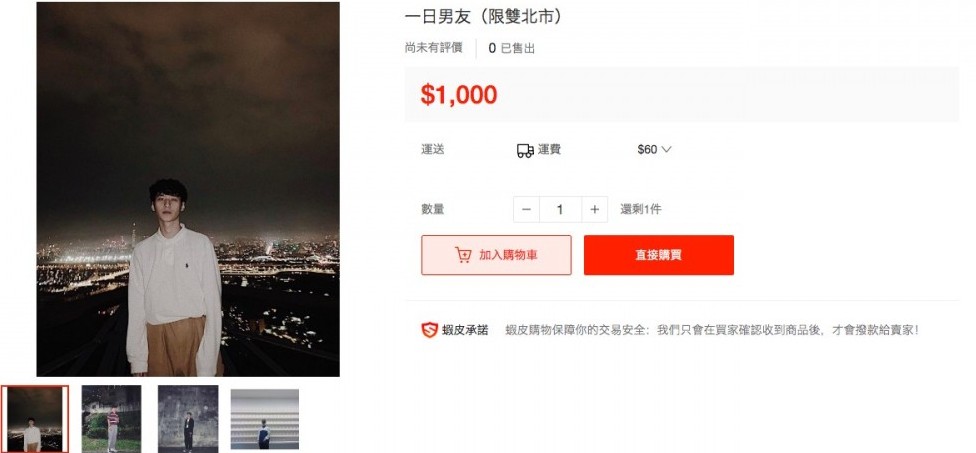Click the $1,000 price text

[x=459, y=95]
